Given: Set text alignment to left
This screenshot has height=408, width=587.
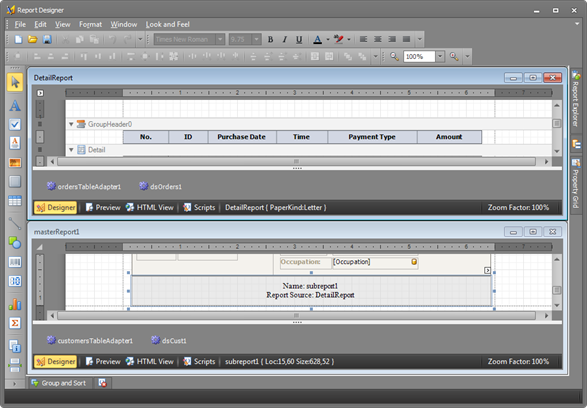Looking at the screenshot, I should [x=363, y=39].
